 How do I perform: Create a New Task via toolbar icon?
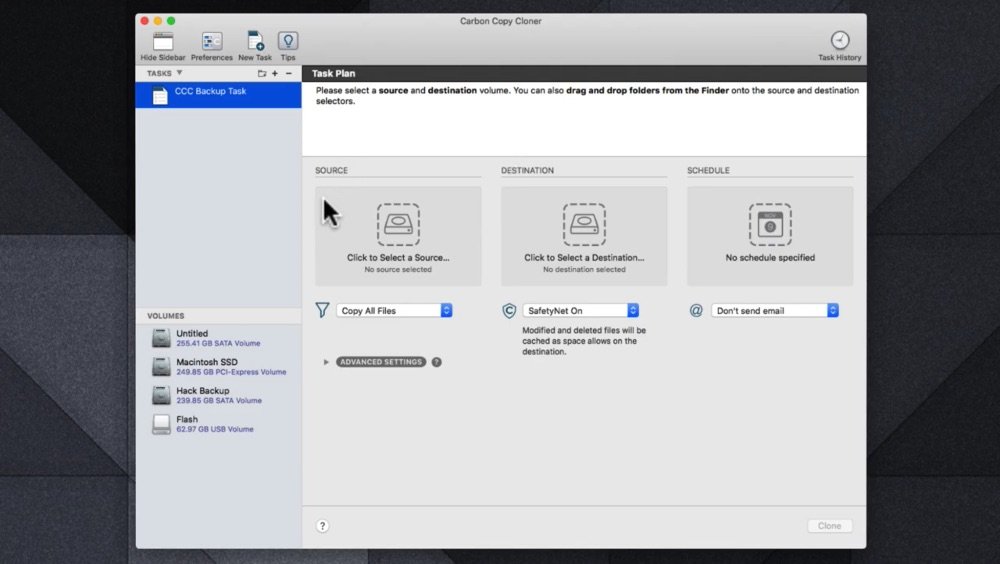click(255, 42)
